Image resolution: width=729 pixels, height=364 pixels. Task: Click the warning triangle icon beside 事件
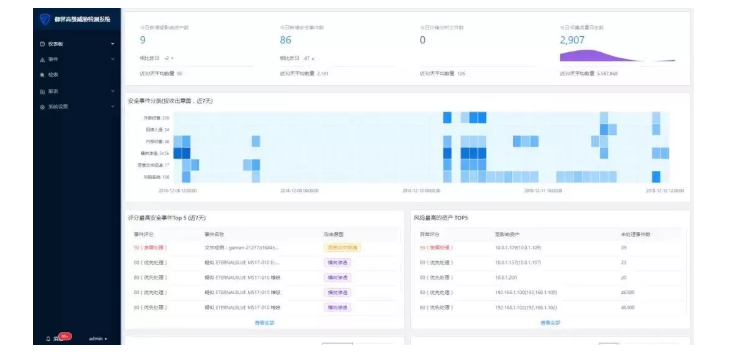tap(42, 60)
